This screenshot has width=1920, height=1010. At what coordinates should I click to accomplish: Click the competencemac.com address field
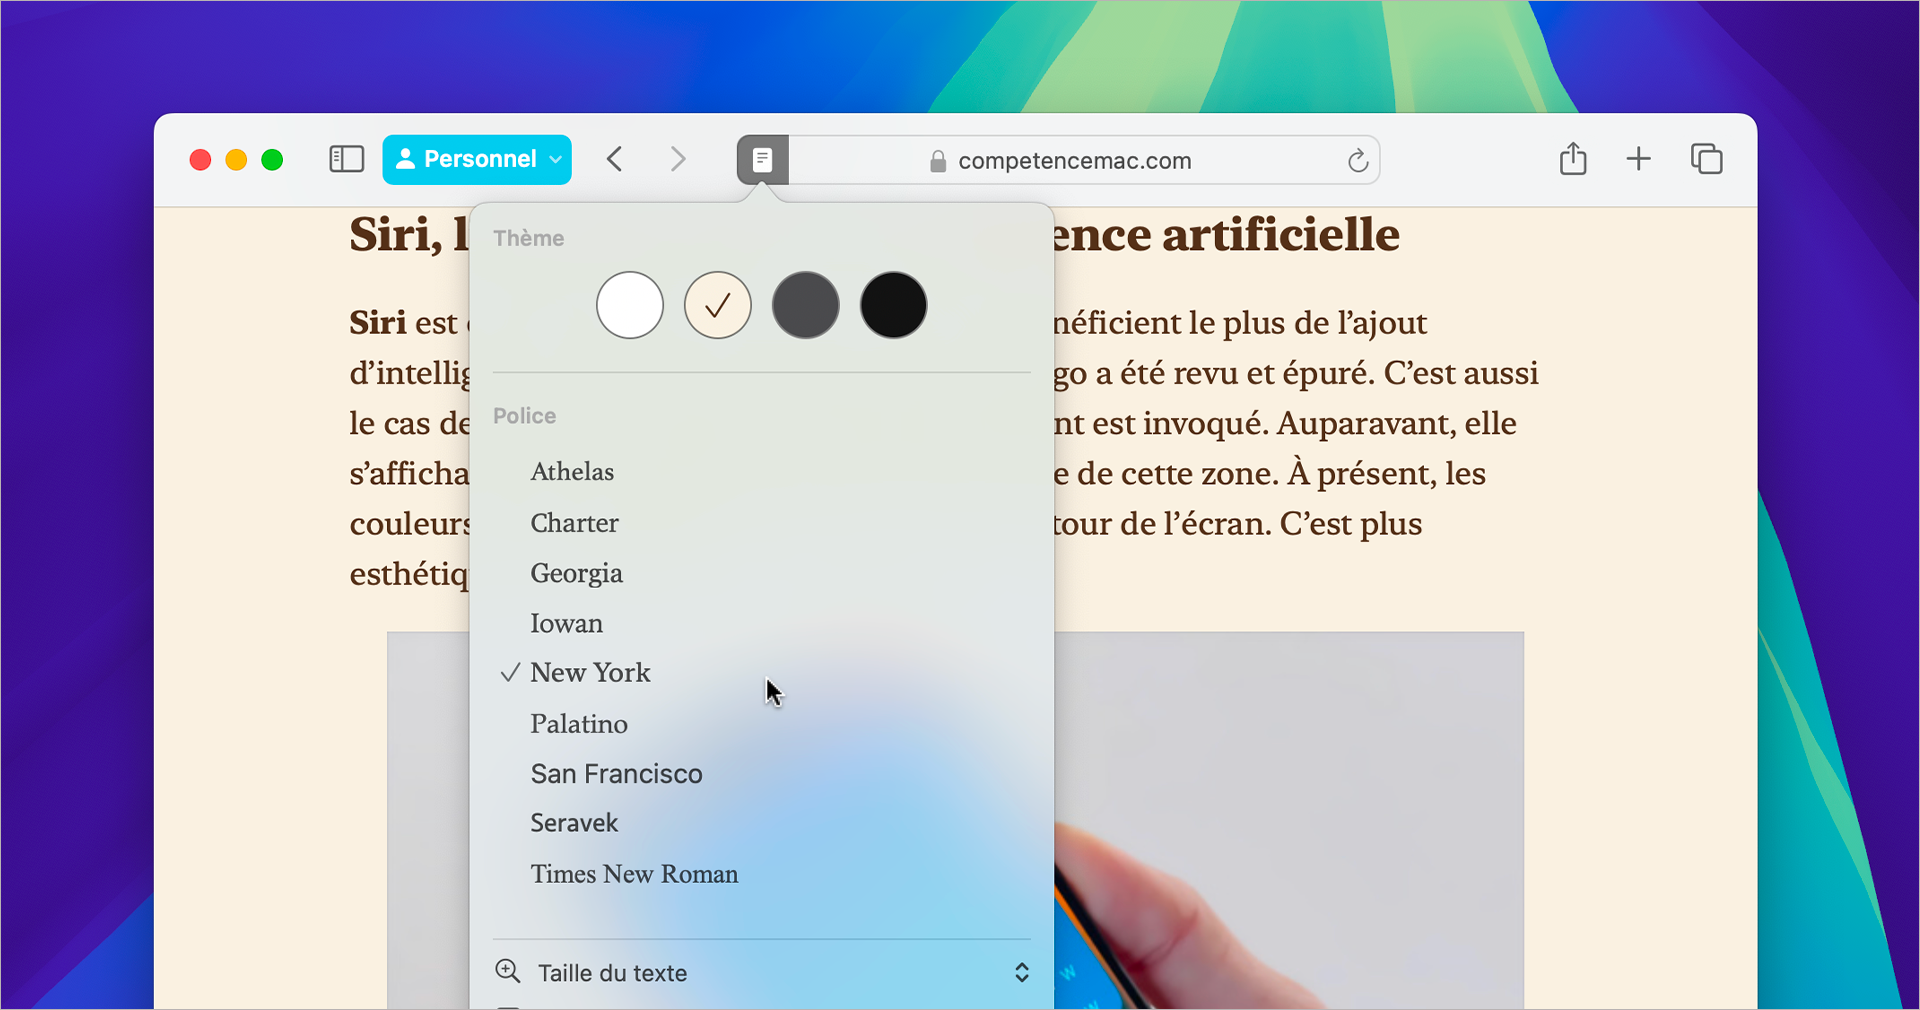point(1074,161)
